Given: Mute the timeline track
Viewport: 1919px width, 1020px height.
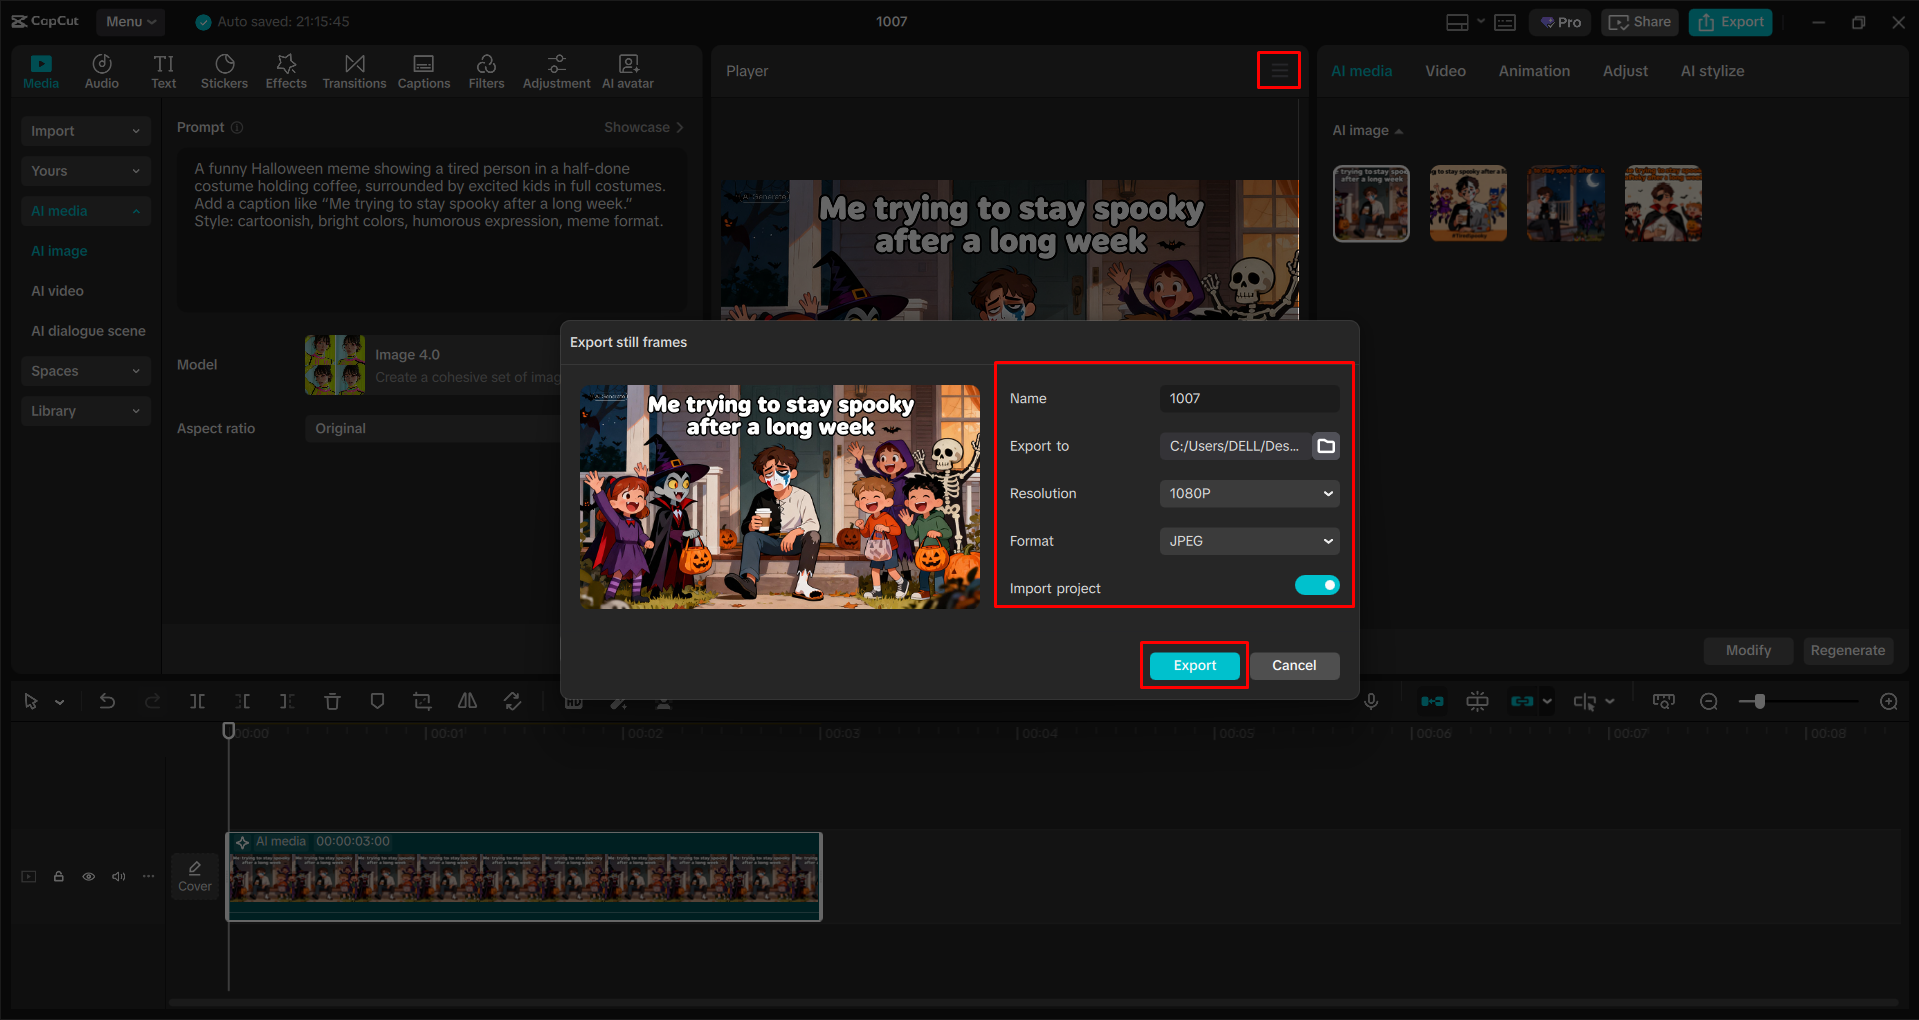Looking at the screenshot, I should 118,876.
